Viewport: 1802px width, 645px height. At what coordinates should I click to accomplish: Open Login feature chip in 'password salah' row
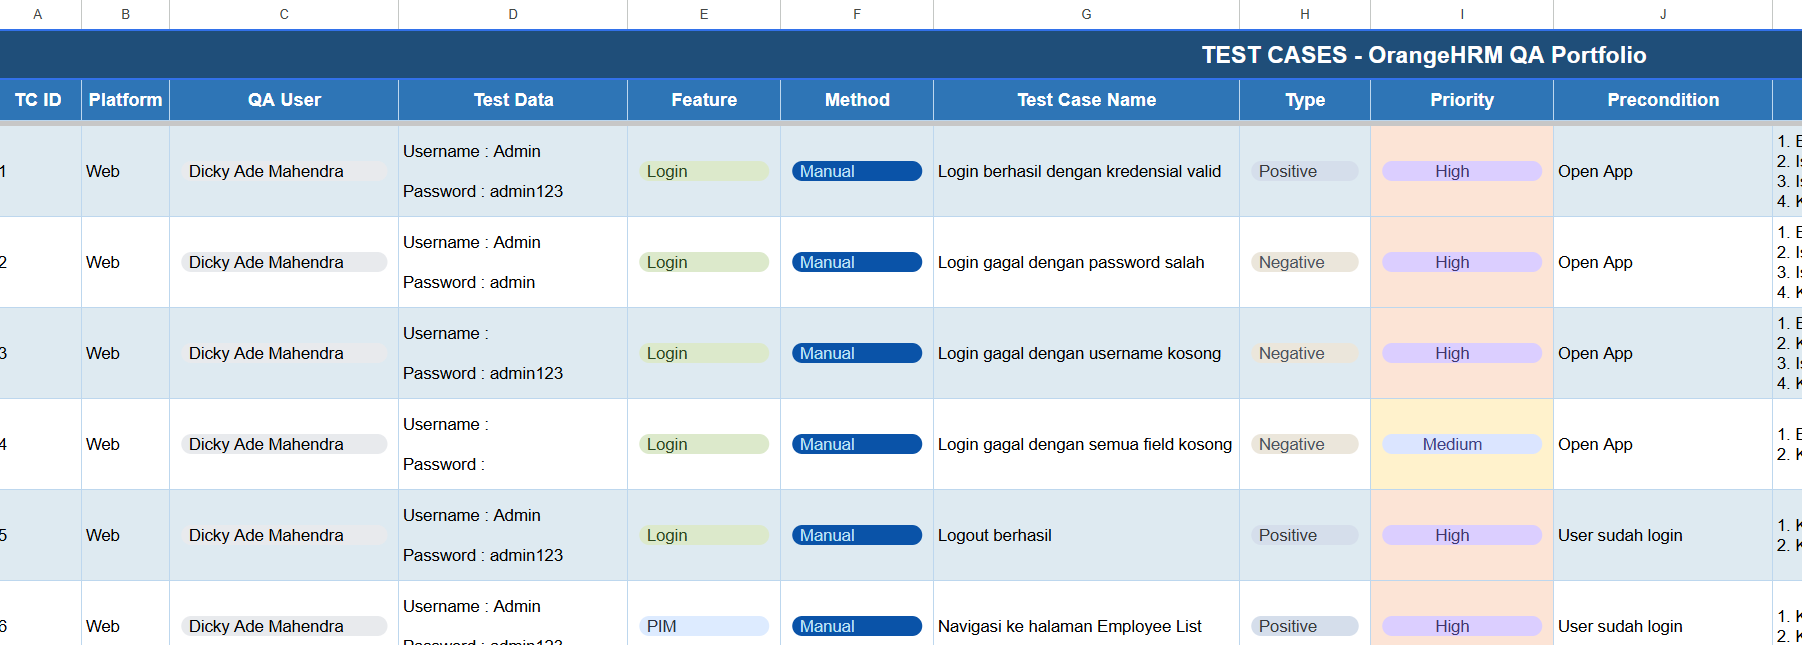tap(704, 262)
